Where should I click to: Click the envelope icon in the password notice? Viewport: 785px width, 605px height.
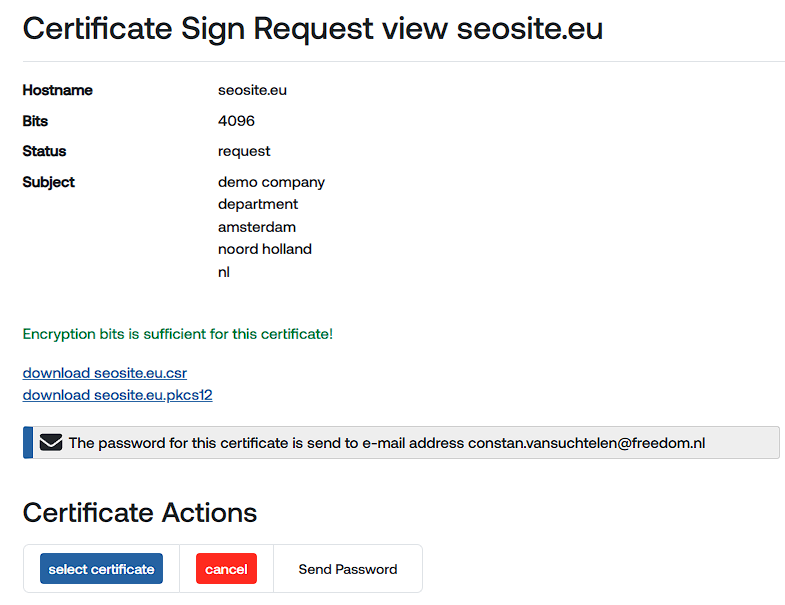click(51, 442)
